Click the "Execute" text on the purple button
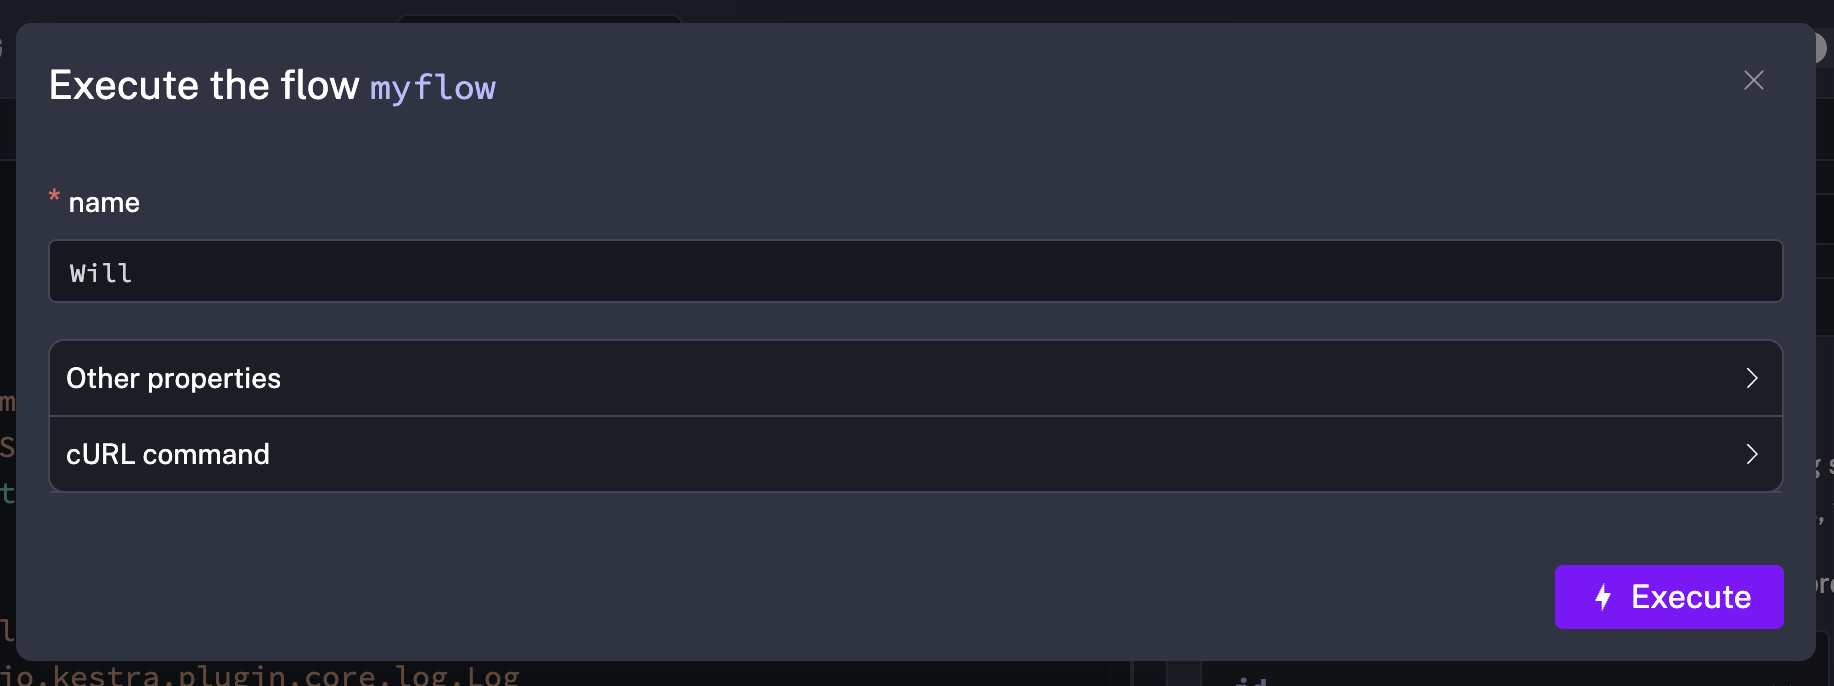This screenshot has height=686, width=1834. (x=1691, y=597)
